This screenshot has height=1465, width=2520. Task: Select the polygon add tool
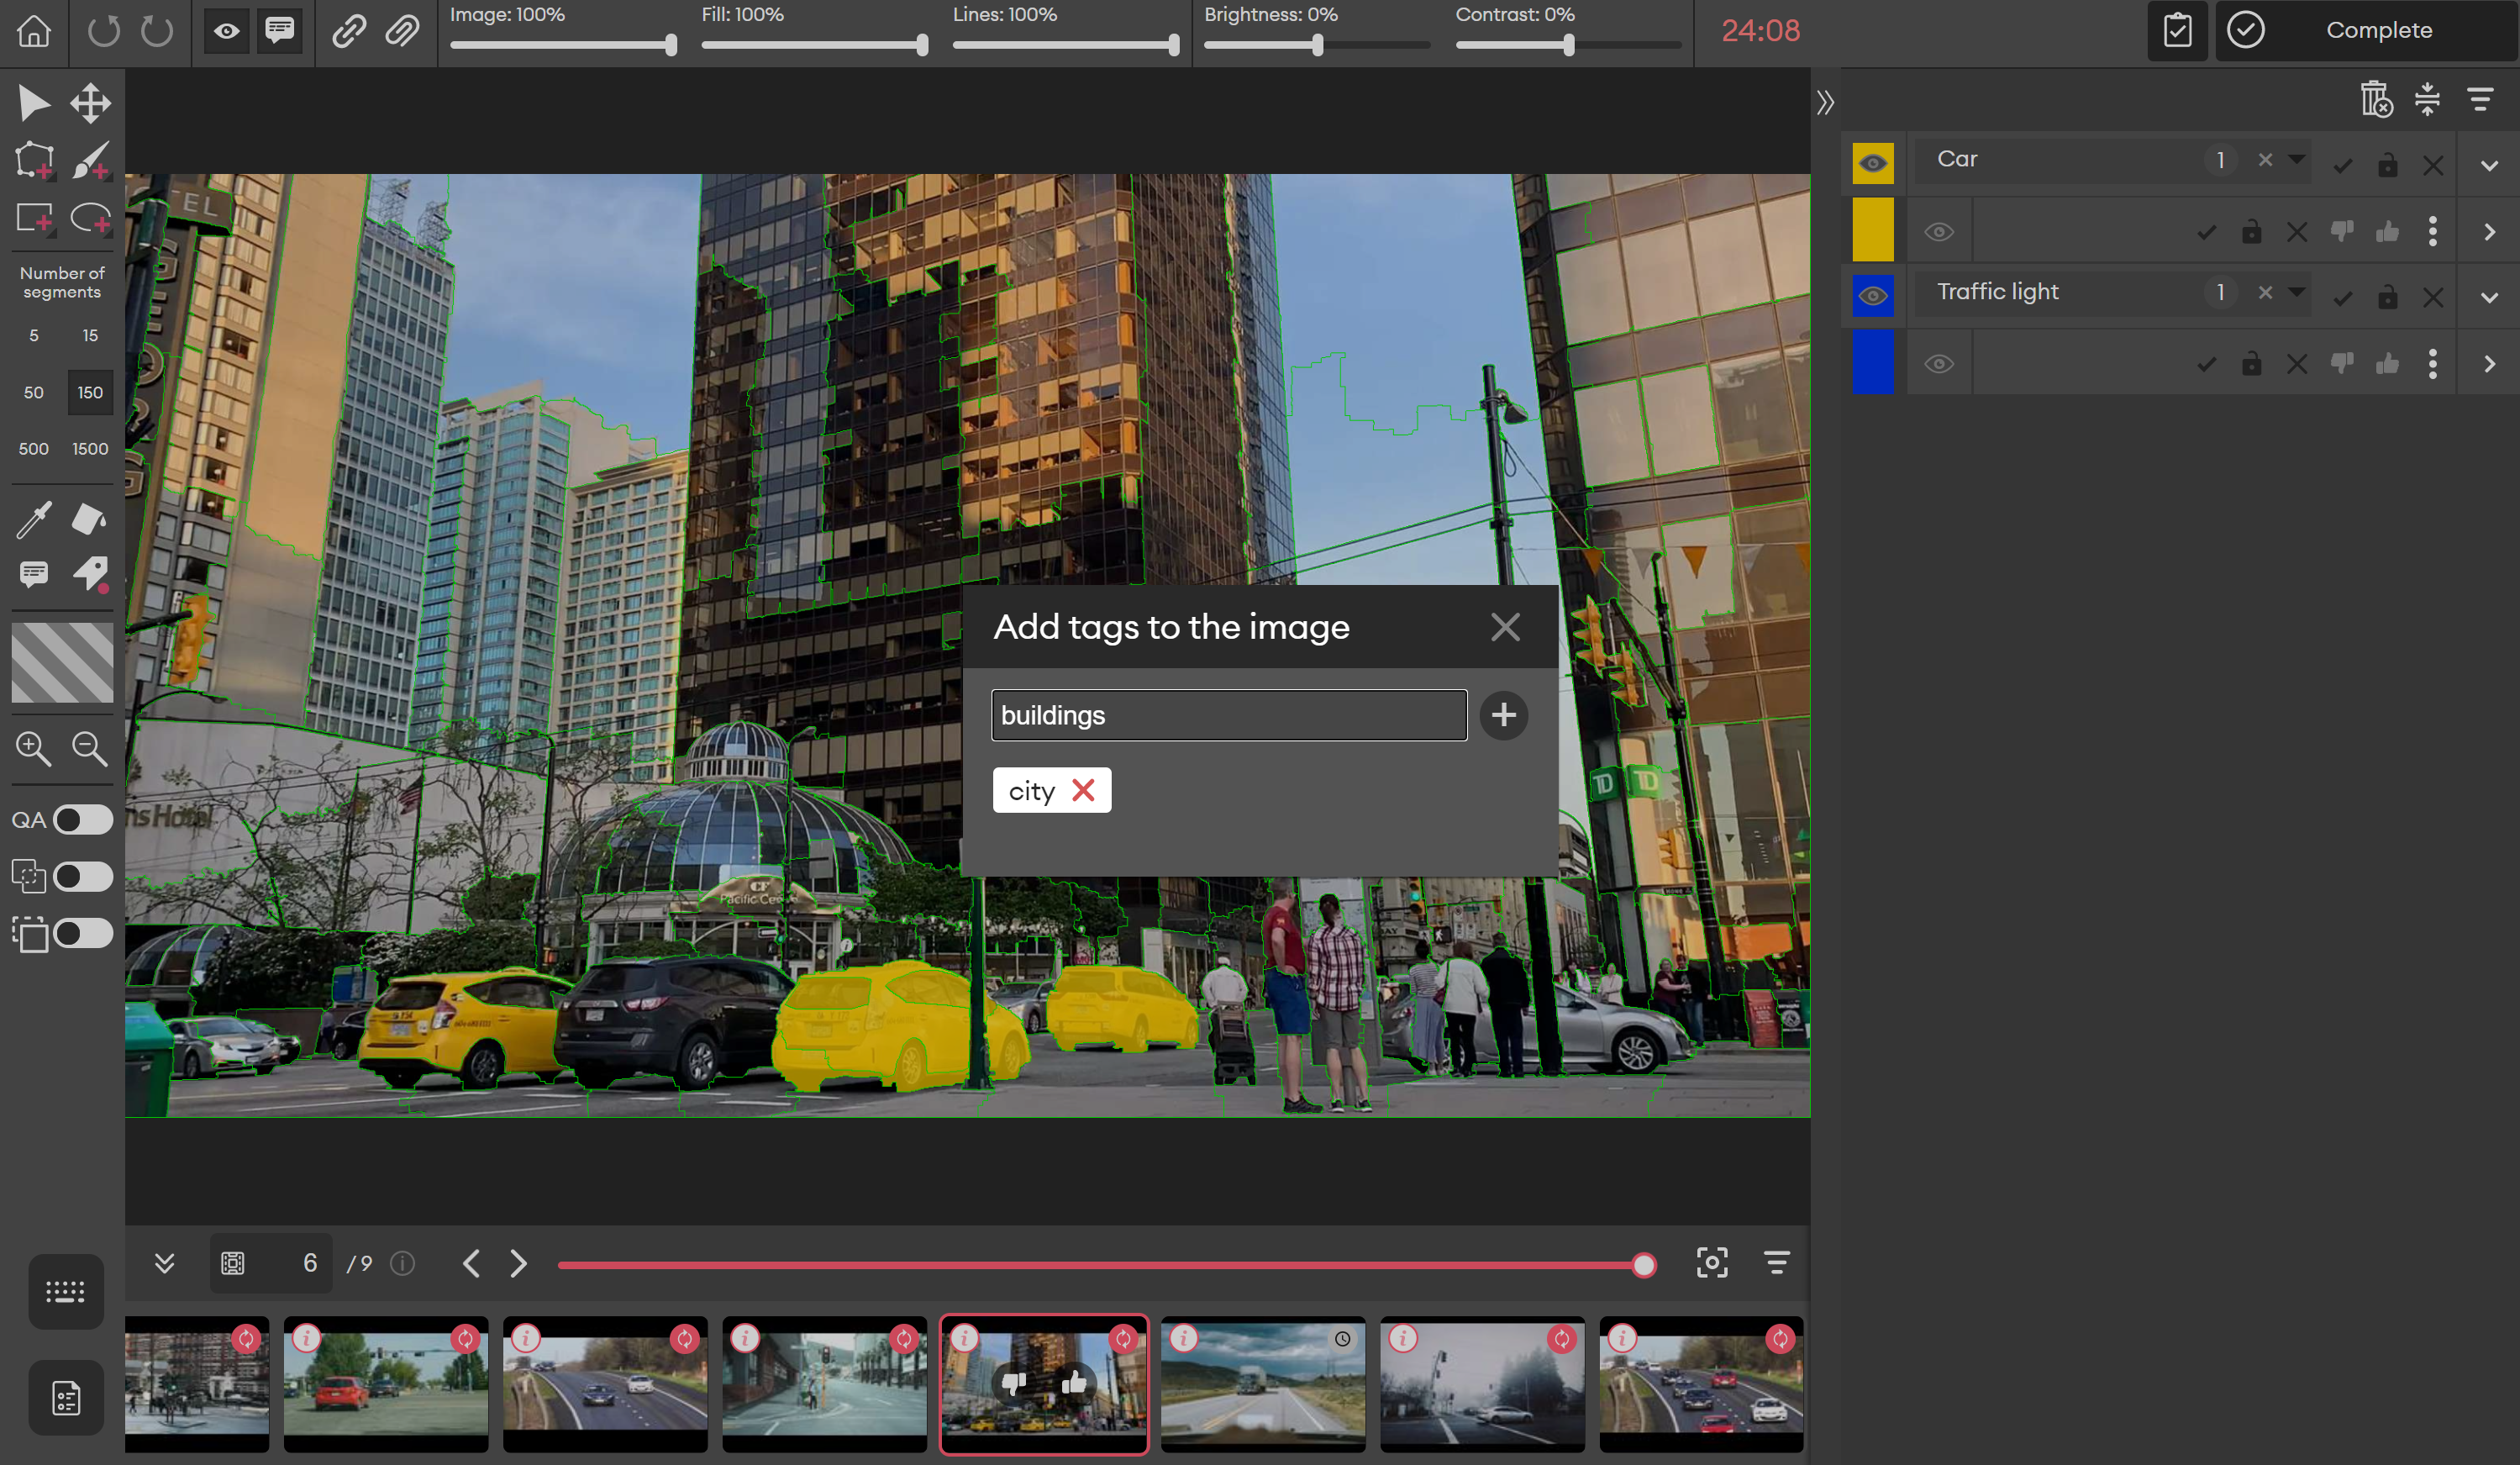point(34,160)
